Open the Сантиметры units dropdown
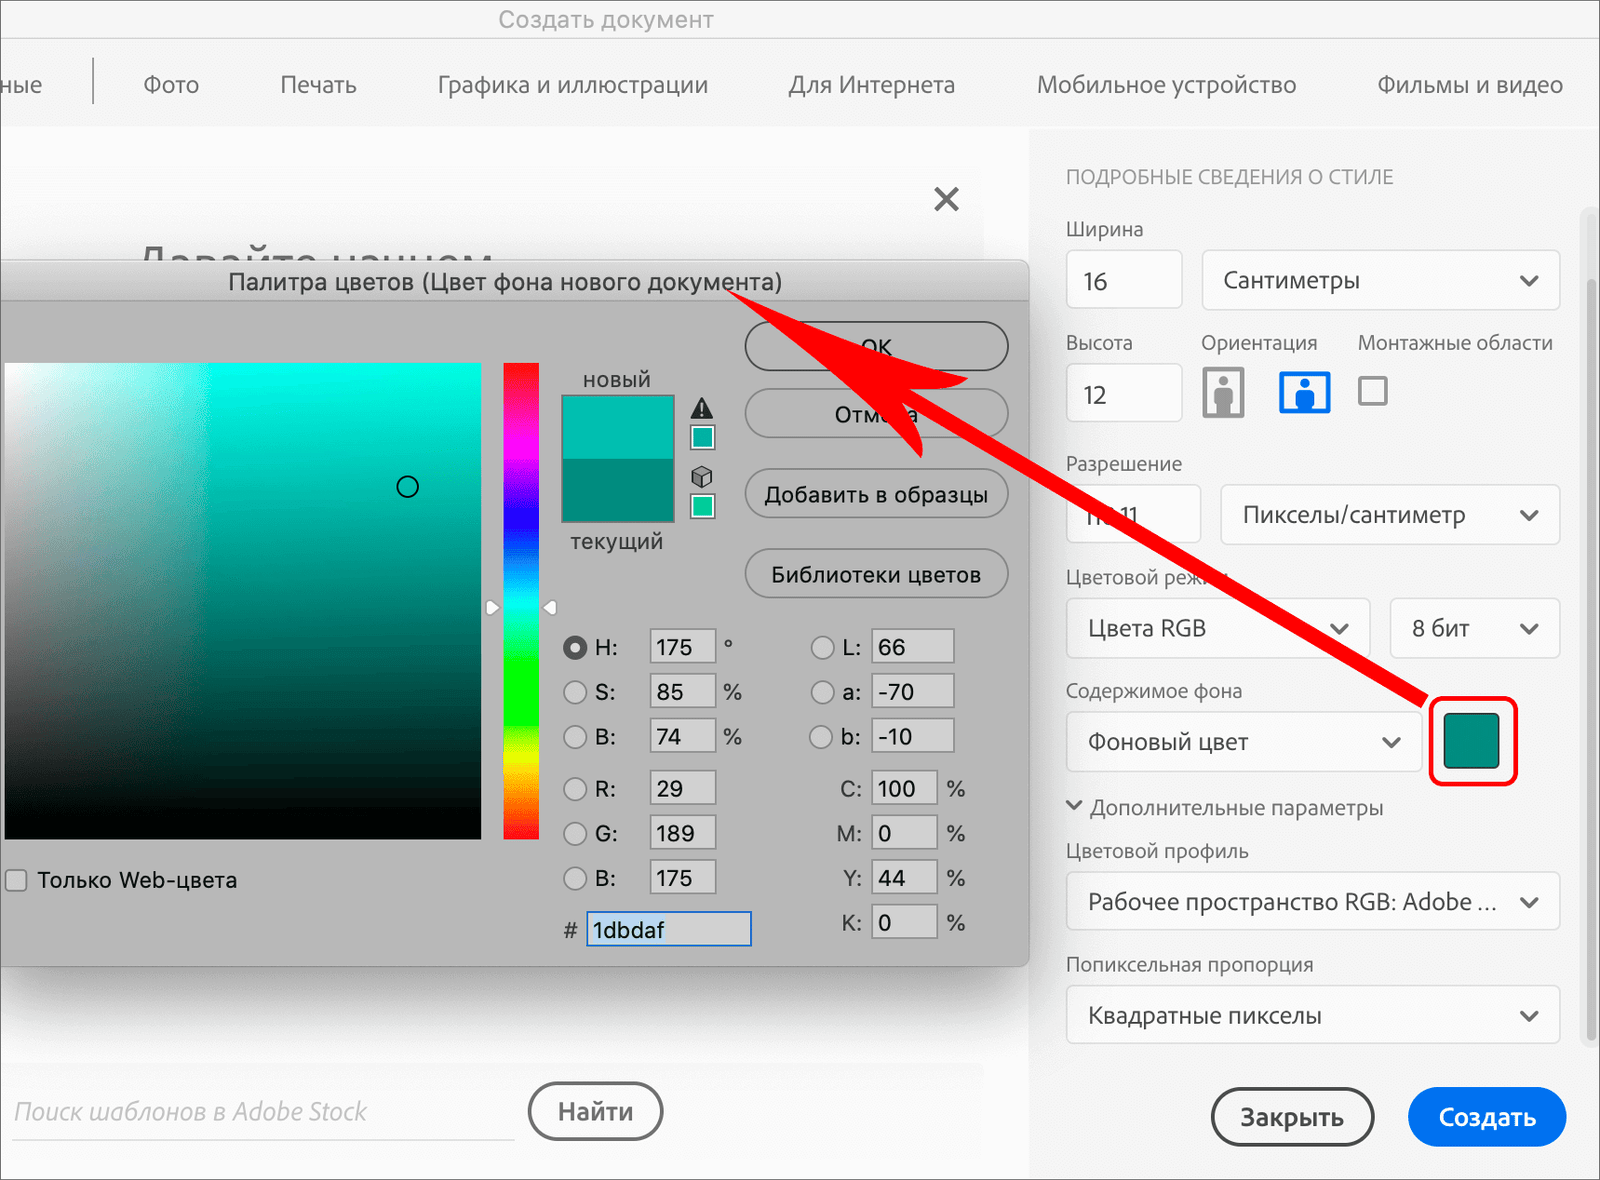 pos(1380,280)
